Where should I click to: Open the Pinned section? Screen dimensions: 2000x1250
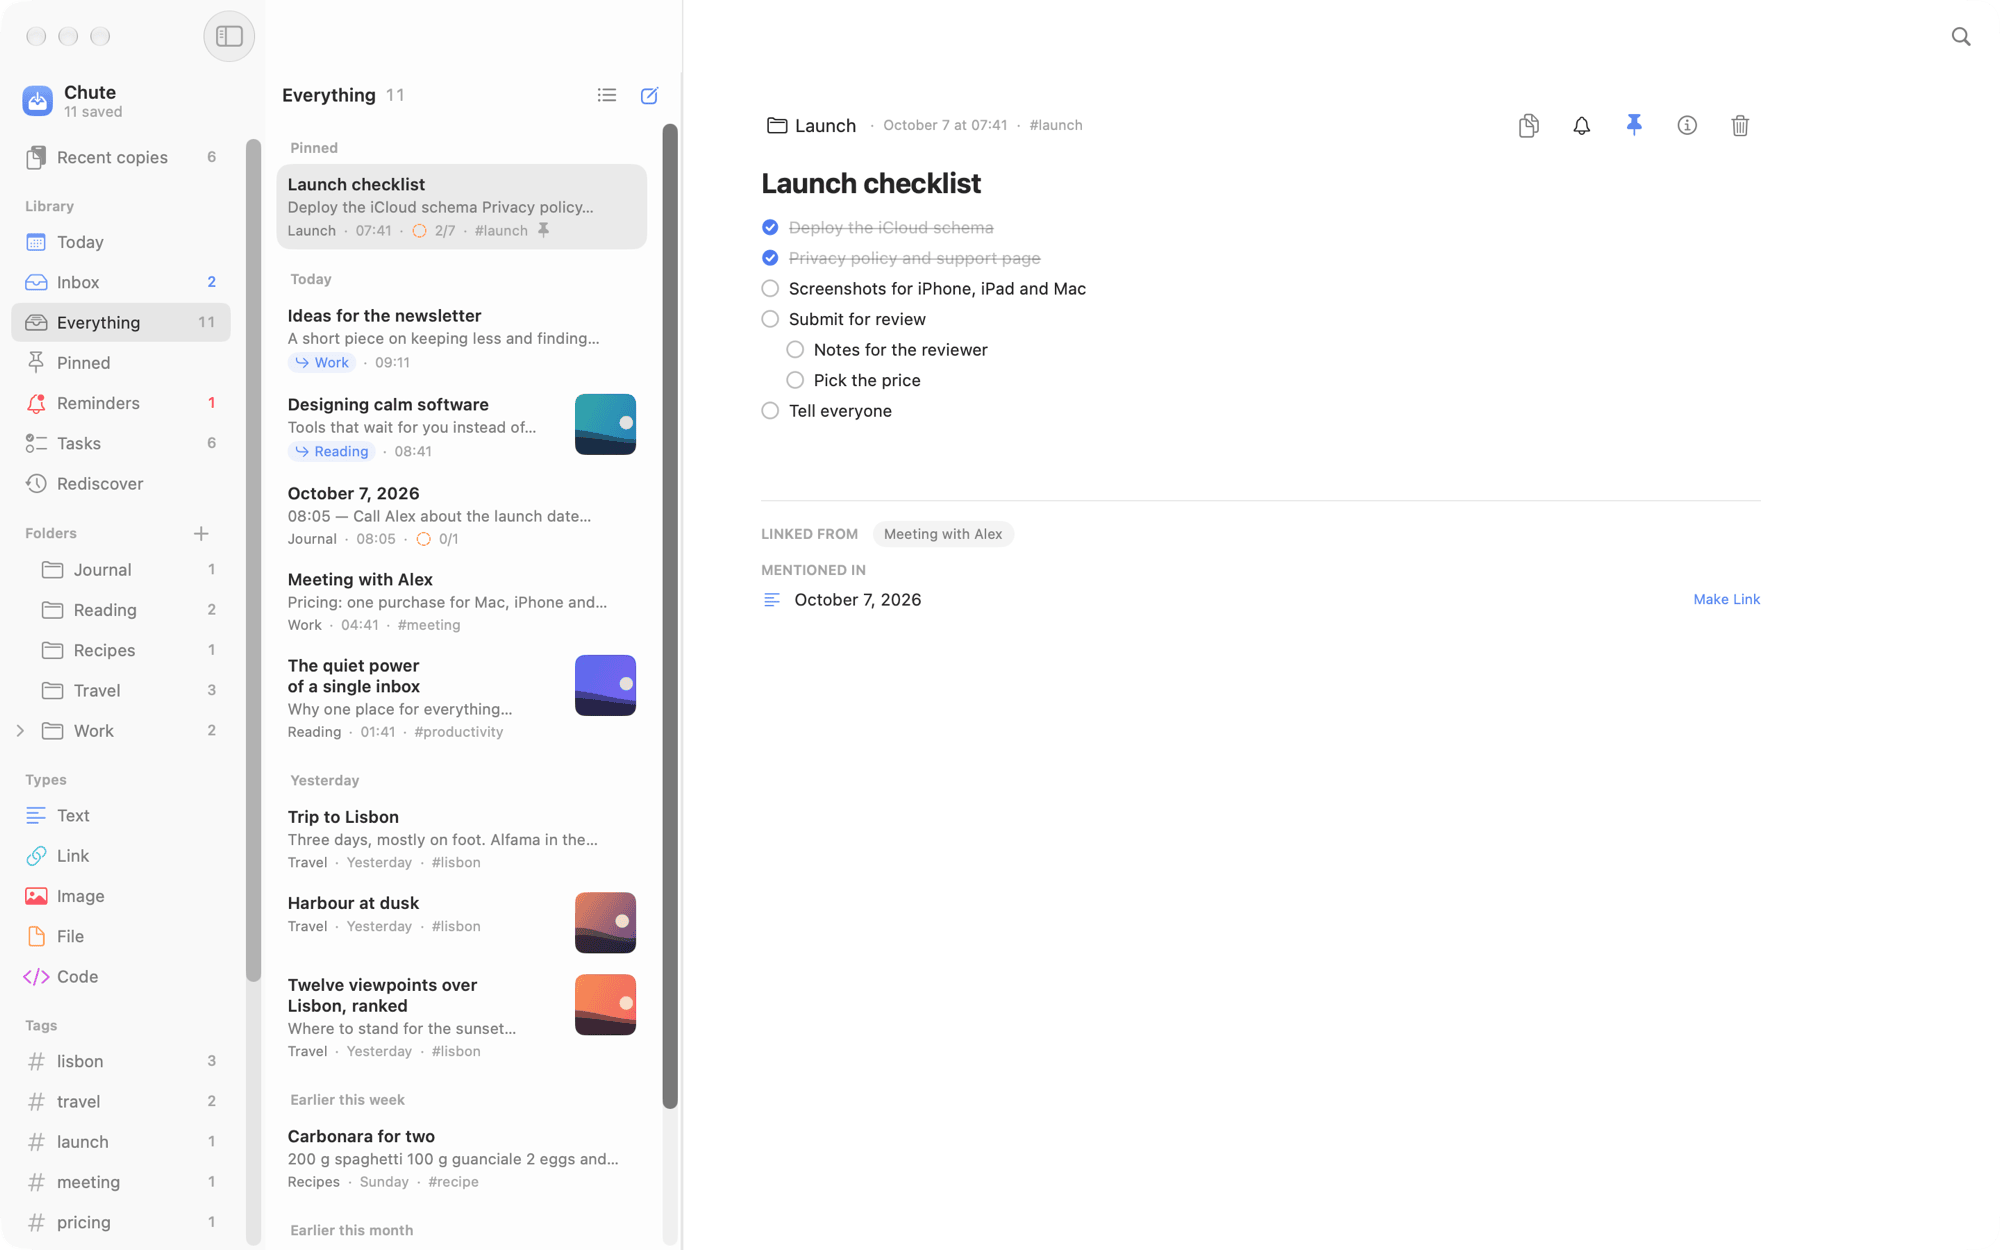[x=120, y=362]
